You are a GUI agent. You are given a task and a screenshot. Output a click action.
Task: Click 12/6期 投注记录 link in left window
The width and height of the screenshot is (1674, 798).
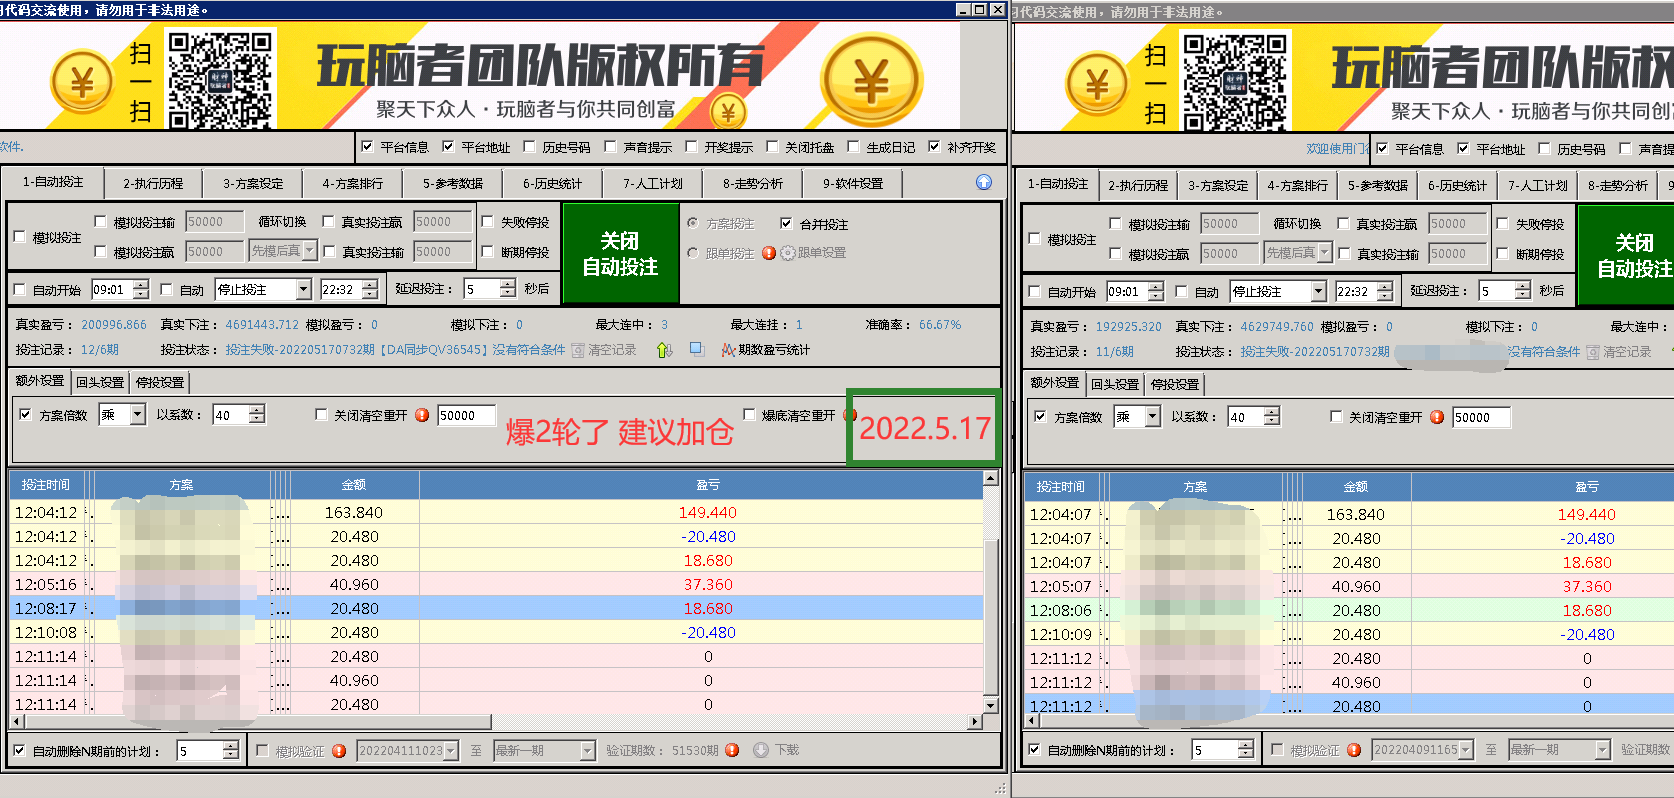pos(100,350)
